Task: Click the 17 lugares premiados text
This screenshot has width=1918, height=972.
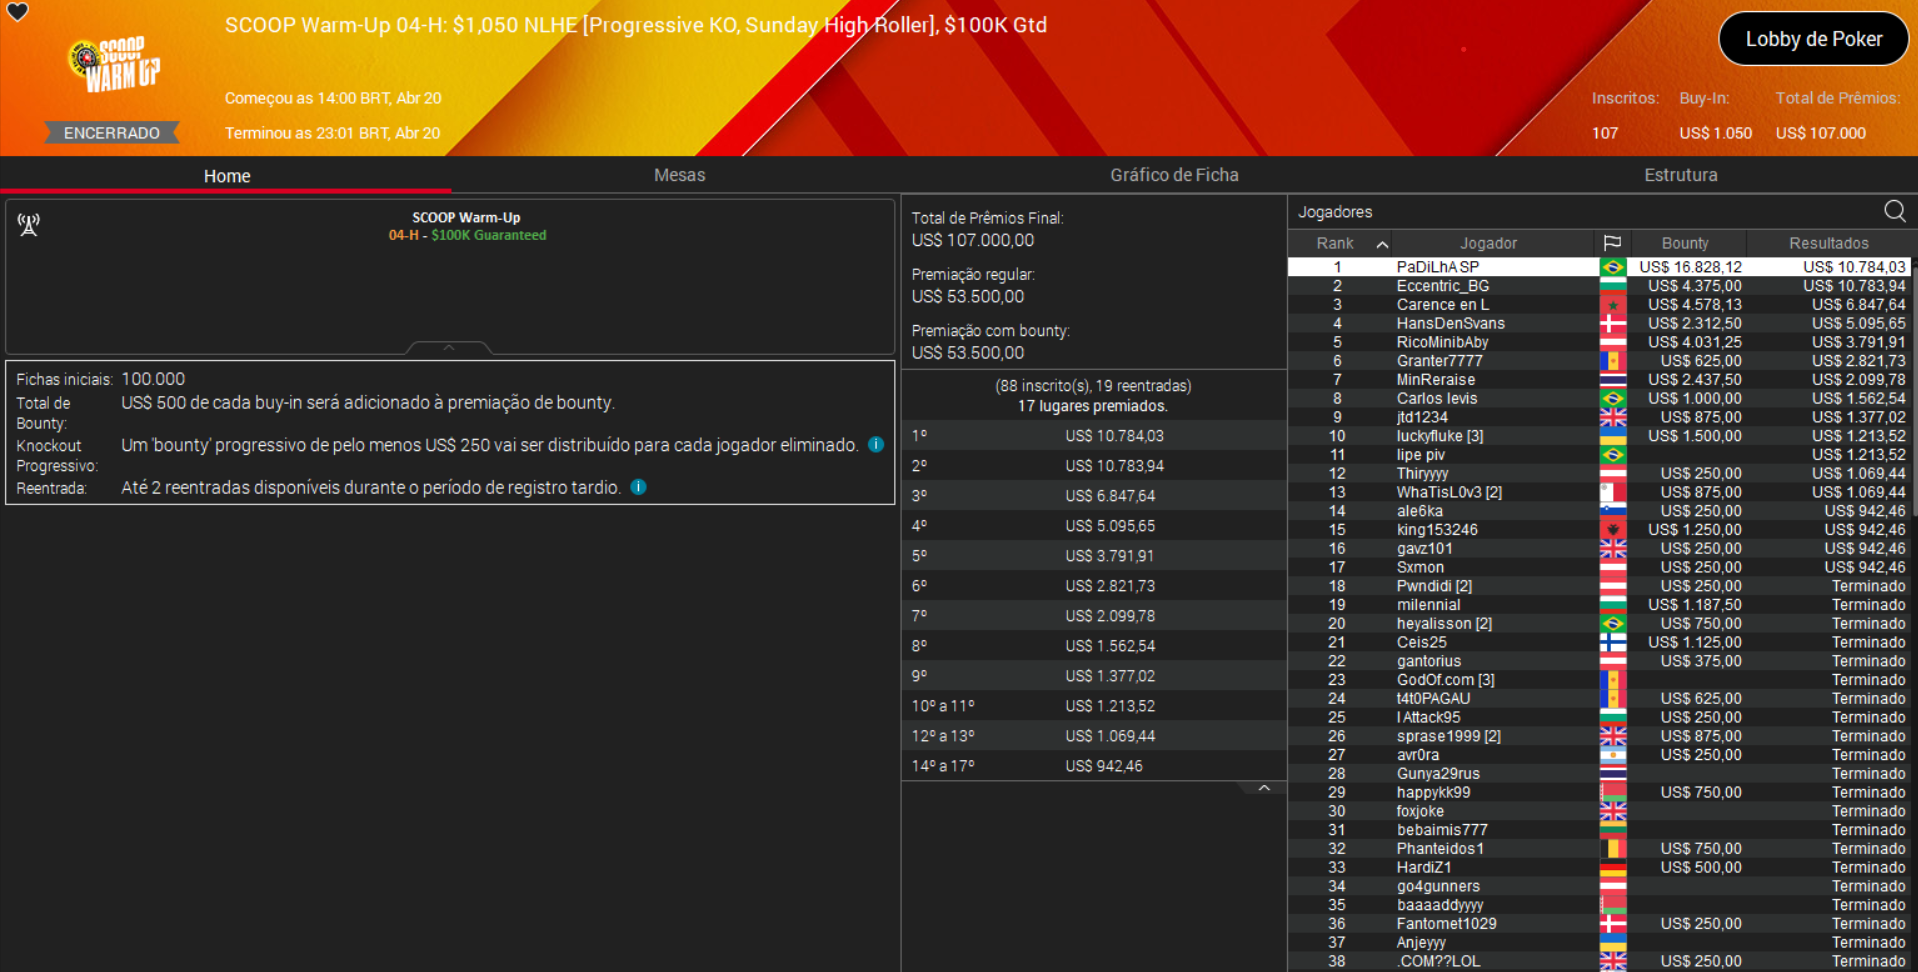Action: pos(1093,406)
